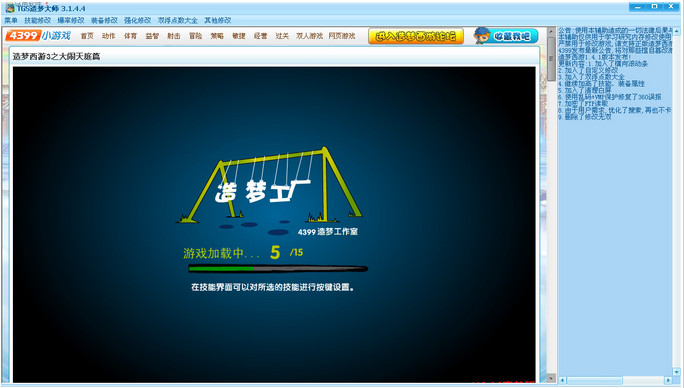The image size is (684, 388).
Task: Click the announcement panel scroll-right arrow
Action: click(x=668, y=380)
